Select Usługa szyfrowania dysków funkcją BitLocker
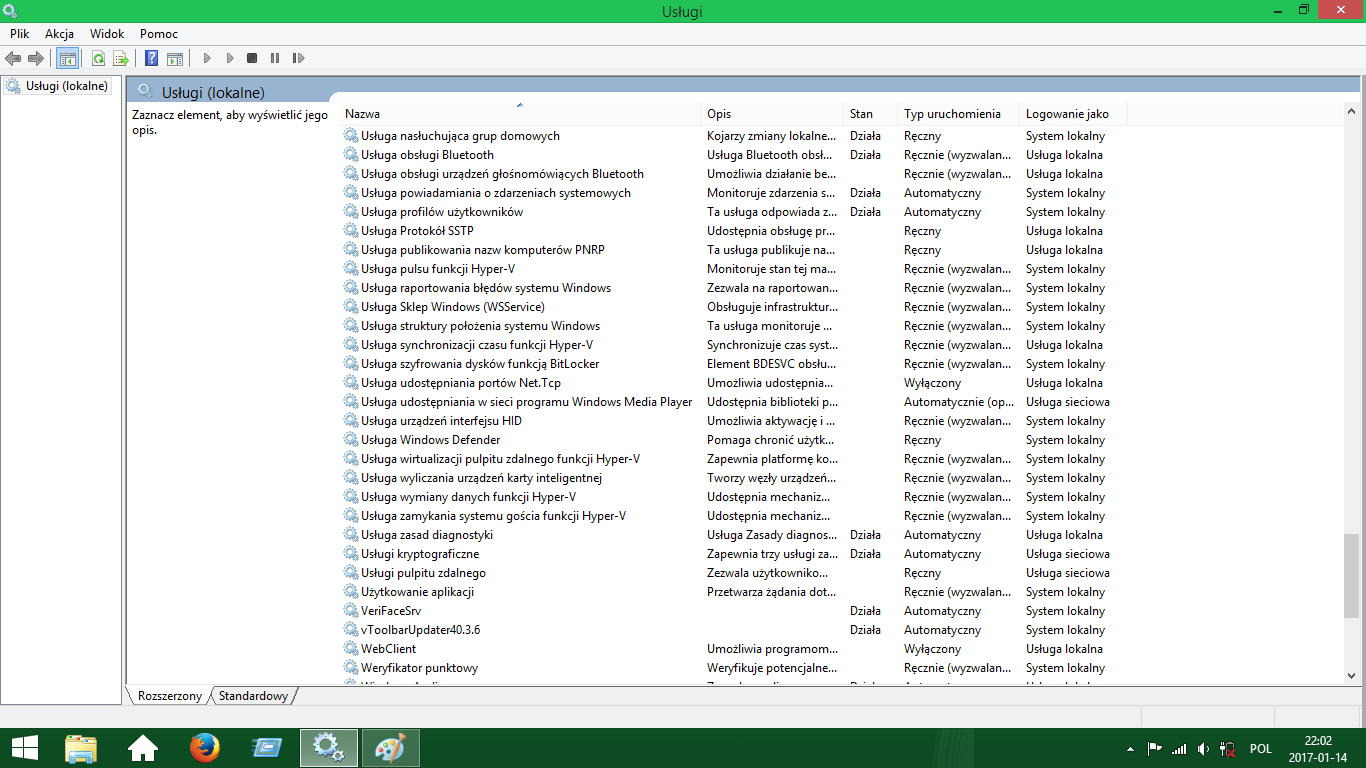Image resolution: width=1366 pixels, height=768 pixels. [x=735, y=364]
